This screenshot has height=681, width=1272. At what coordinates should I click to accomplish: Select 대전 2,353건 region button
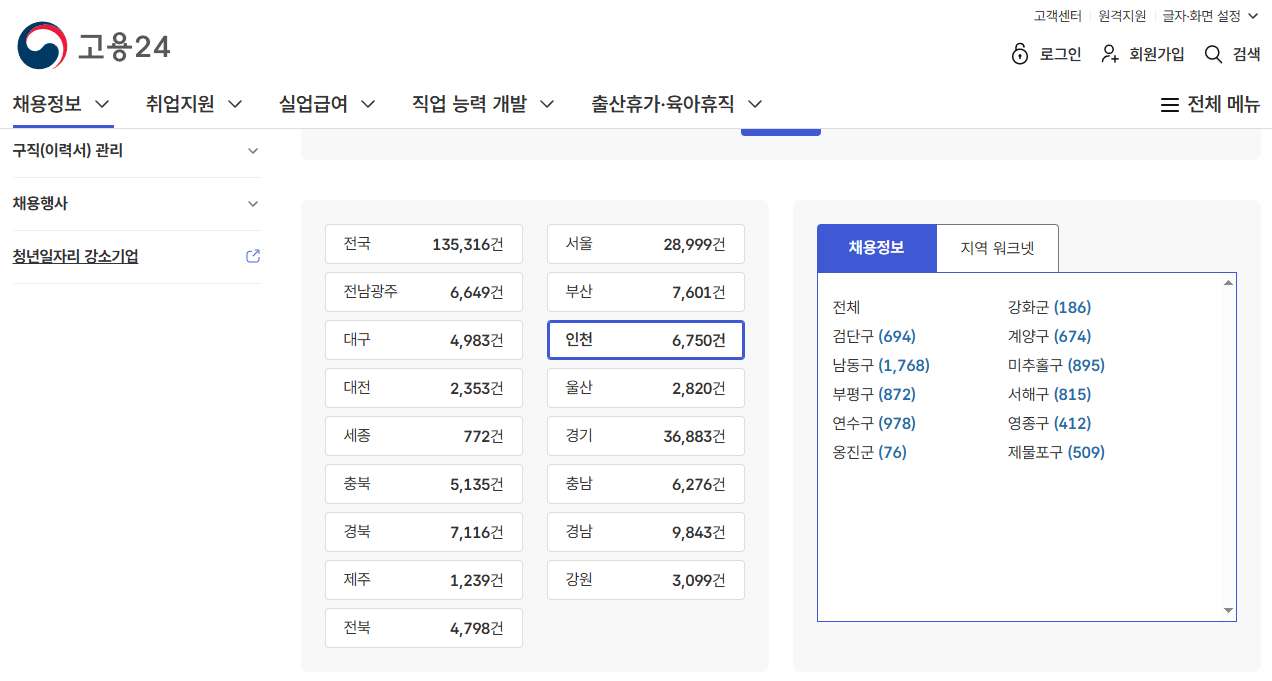click(x=424, y=388)
